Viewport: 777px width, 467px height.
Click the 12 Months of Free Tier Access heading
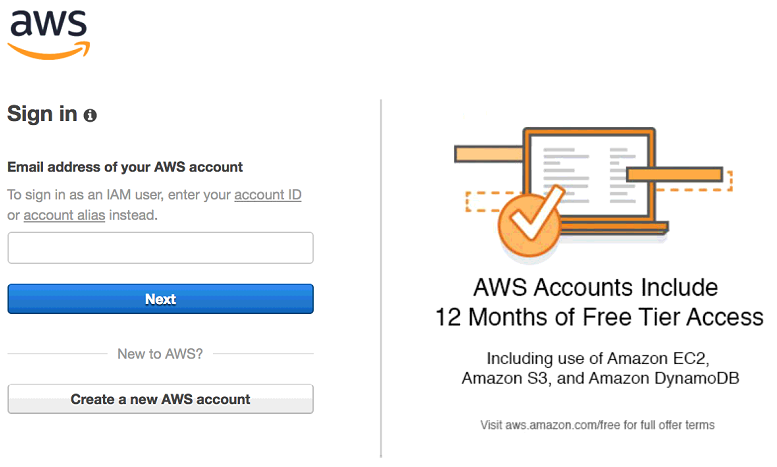tap(599, 317)
